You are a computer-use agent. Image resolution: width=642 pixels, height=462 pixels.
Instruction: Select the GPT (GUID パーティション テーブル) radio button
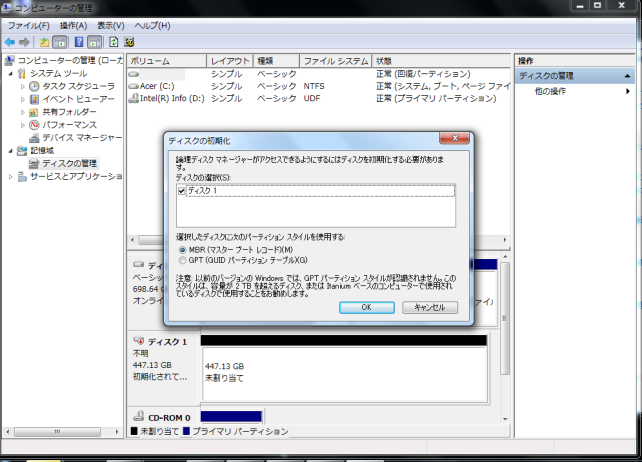click(182, 260)
